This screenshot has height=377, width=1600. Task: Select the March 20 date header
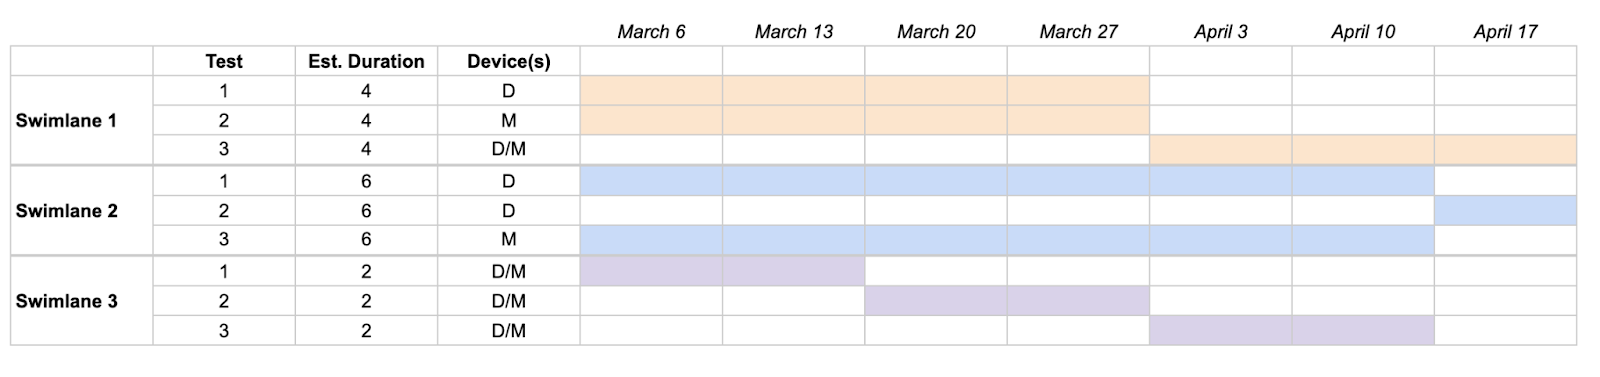tap(936, 31)
